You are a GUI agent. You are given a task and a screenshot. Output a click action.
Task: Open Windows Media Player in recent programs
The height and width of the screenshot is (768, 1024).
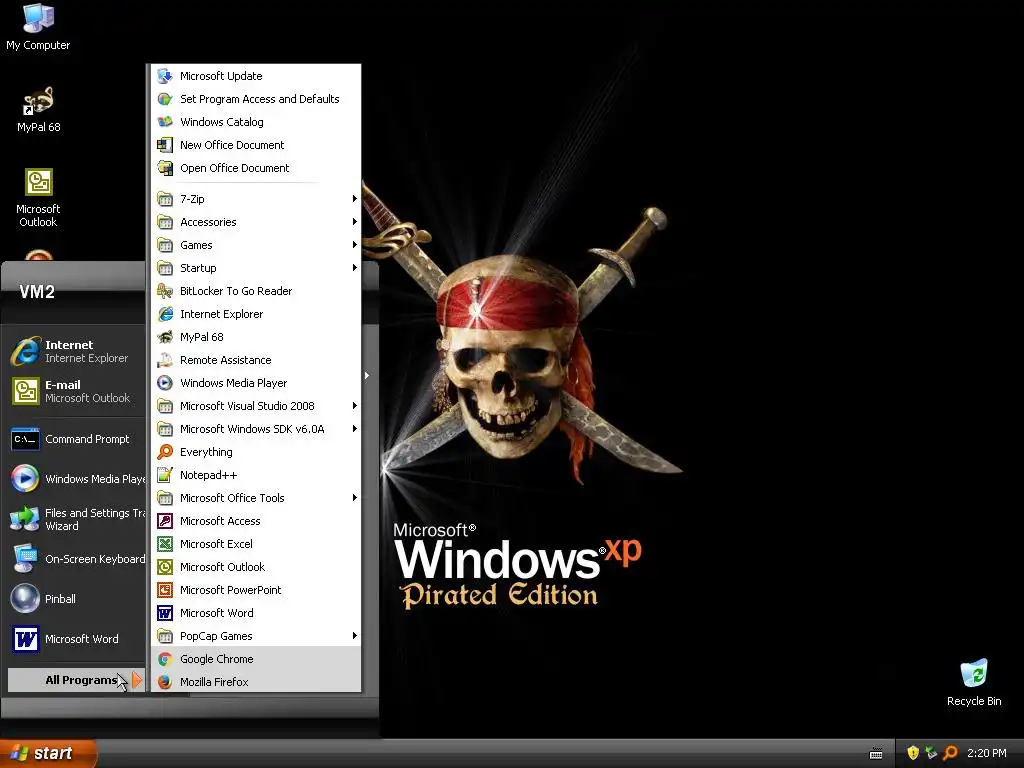(76, 479)
